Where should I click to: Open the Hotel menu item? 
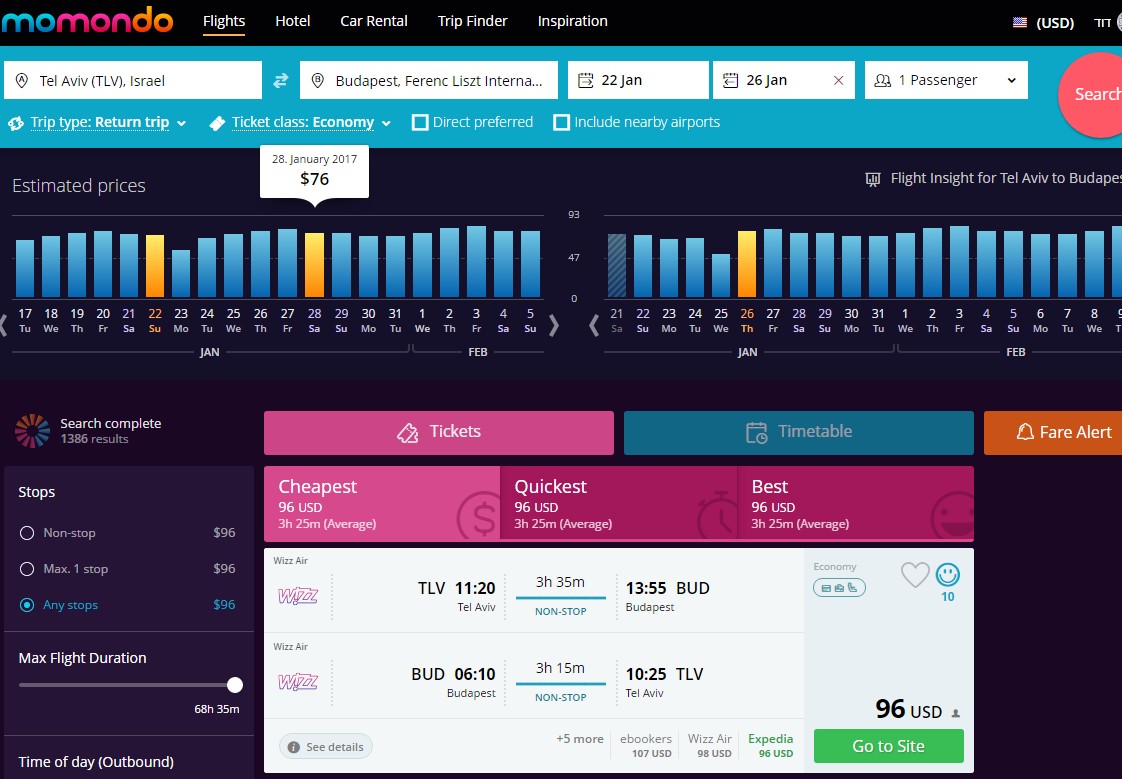(293, 21)
